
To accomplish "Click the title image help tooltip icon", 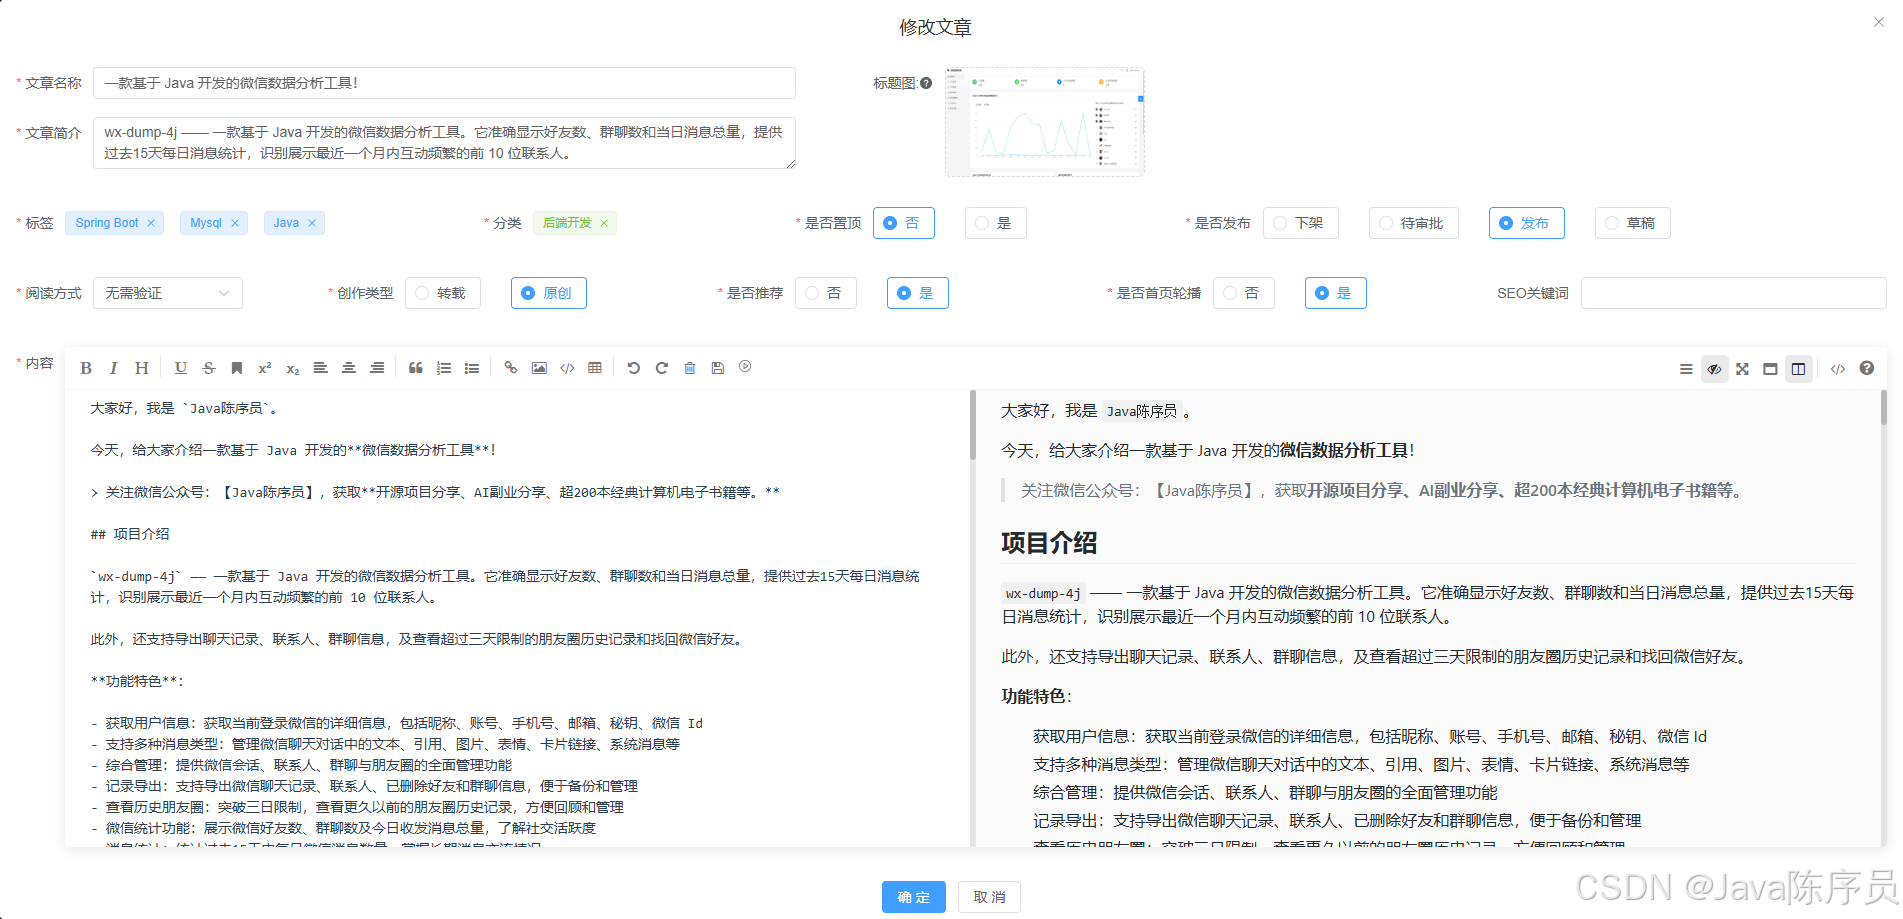I will point(926,83).
